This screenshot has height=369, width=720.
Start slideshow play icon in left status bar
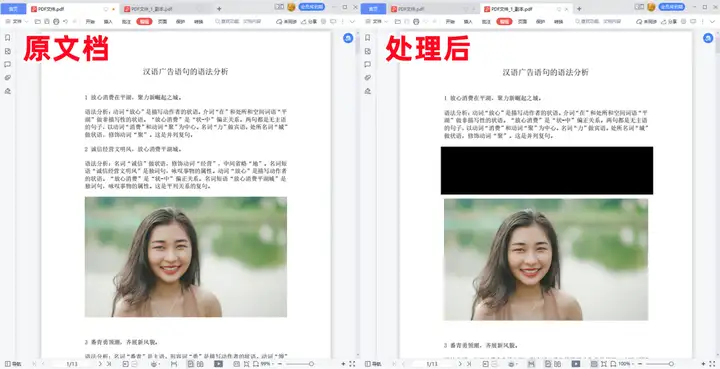pyautogui.click(x=219, y=363)
